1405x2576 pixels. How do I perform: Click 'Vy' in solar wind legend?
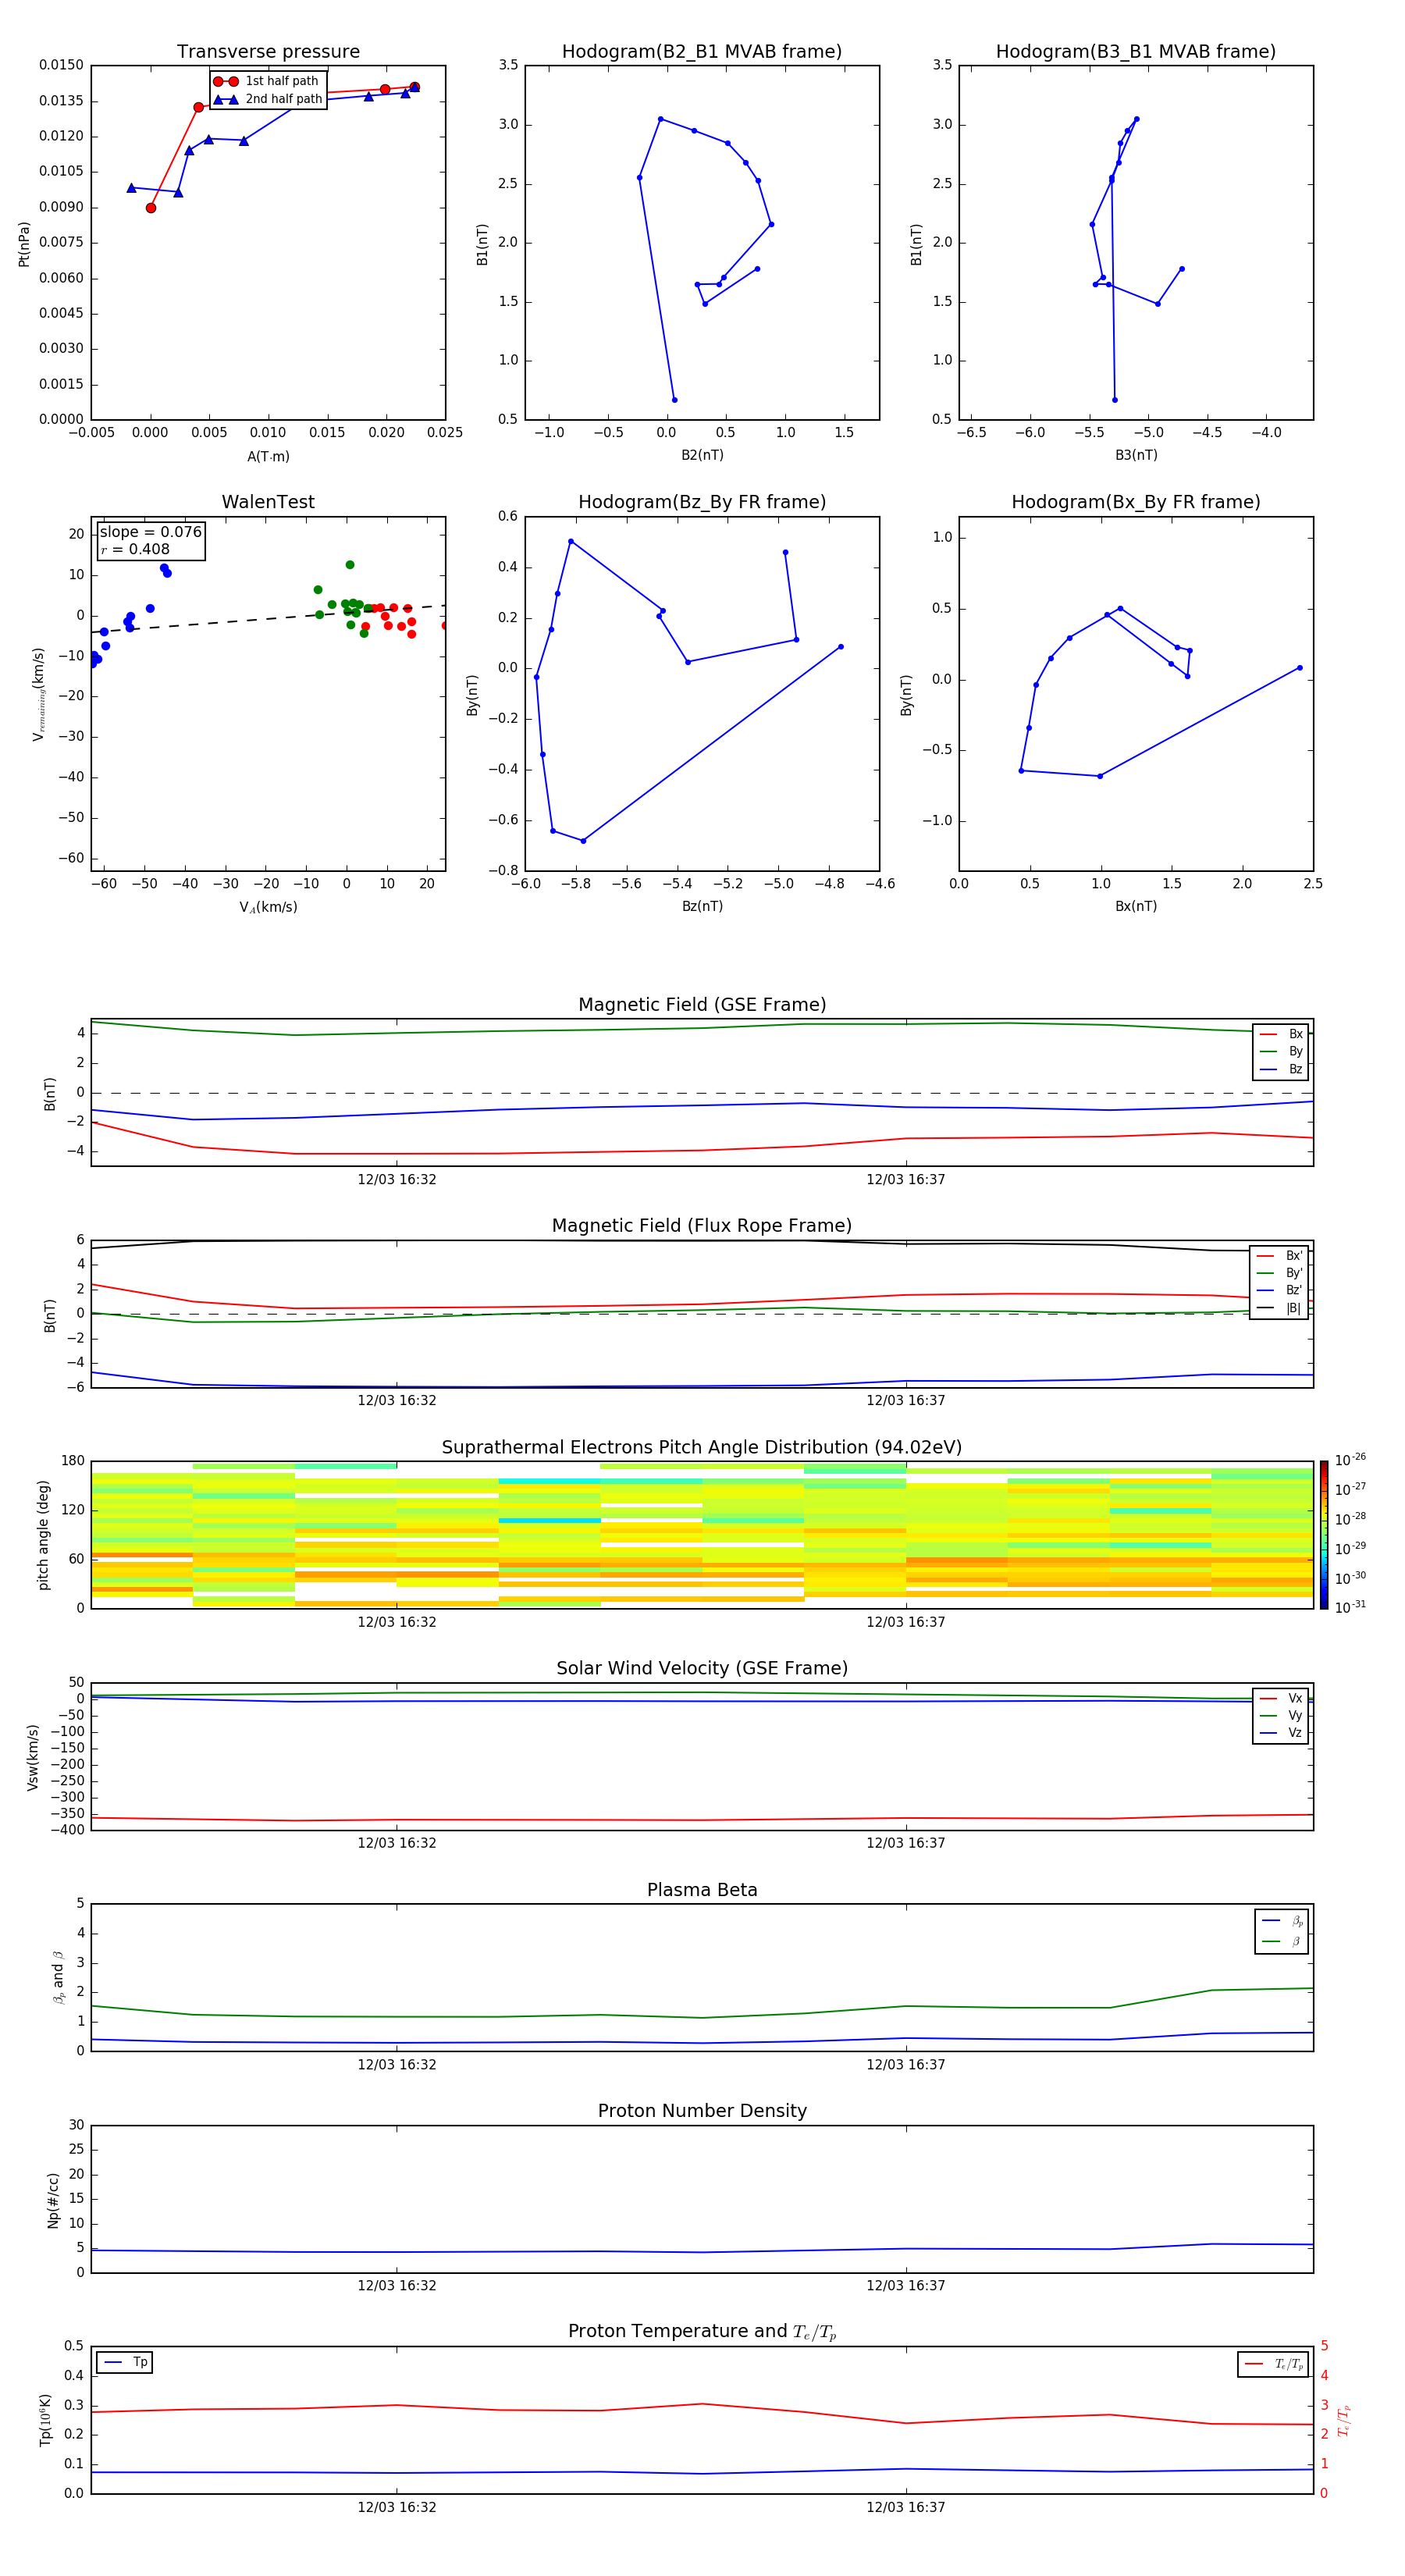pos(1281,1715)
